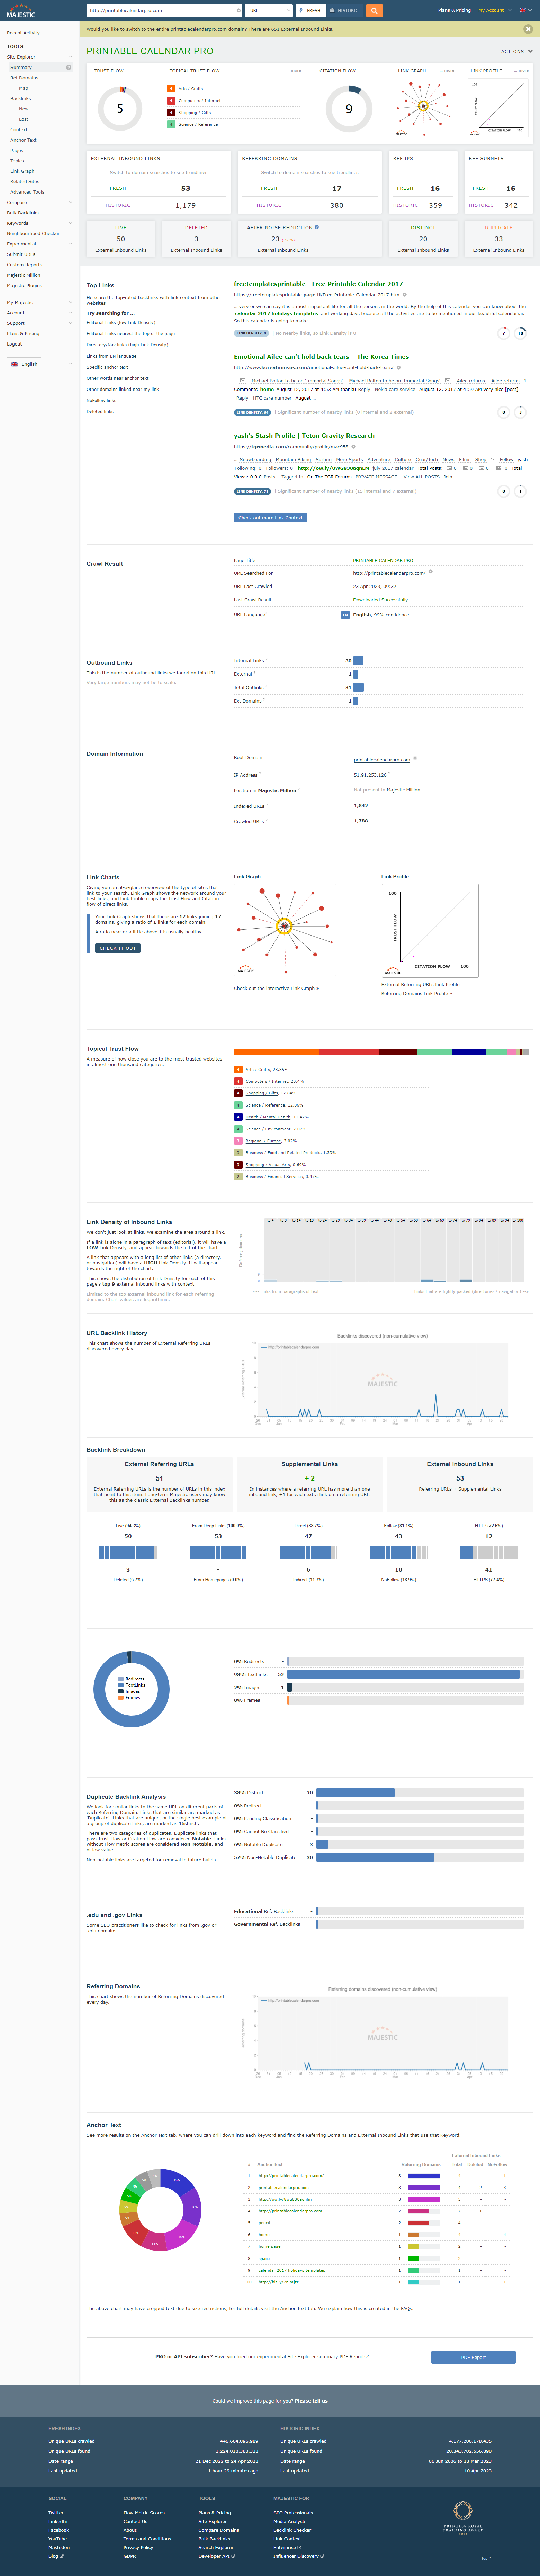Close the yellow domain suggestion banner
Image resolution: width=540 pixels, height=2576 pixels.
pos(528,29)
